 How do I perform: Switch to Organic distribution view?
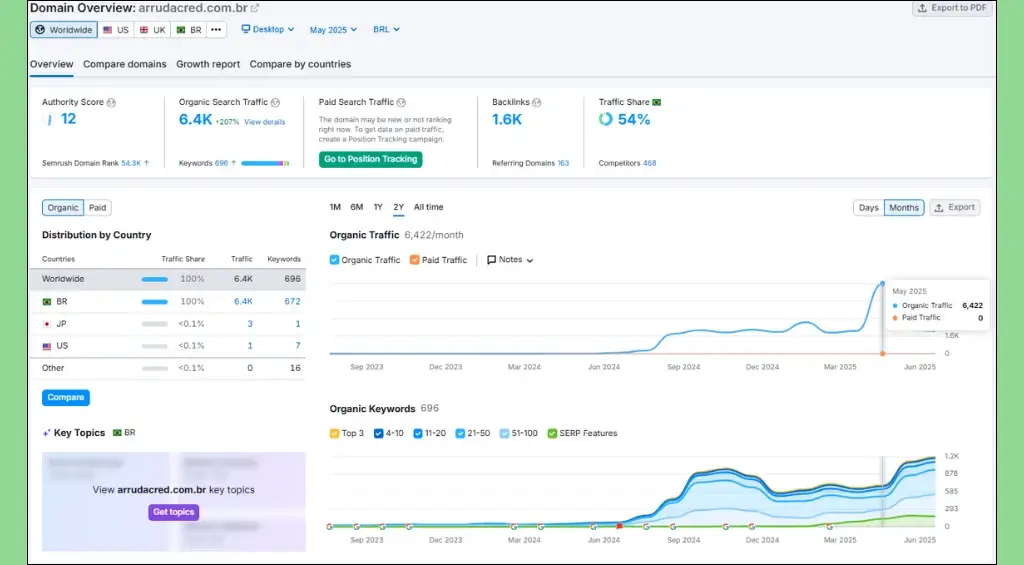pos(63,208)
